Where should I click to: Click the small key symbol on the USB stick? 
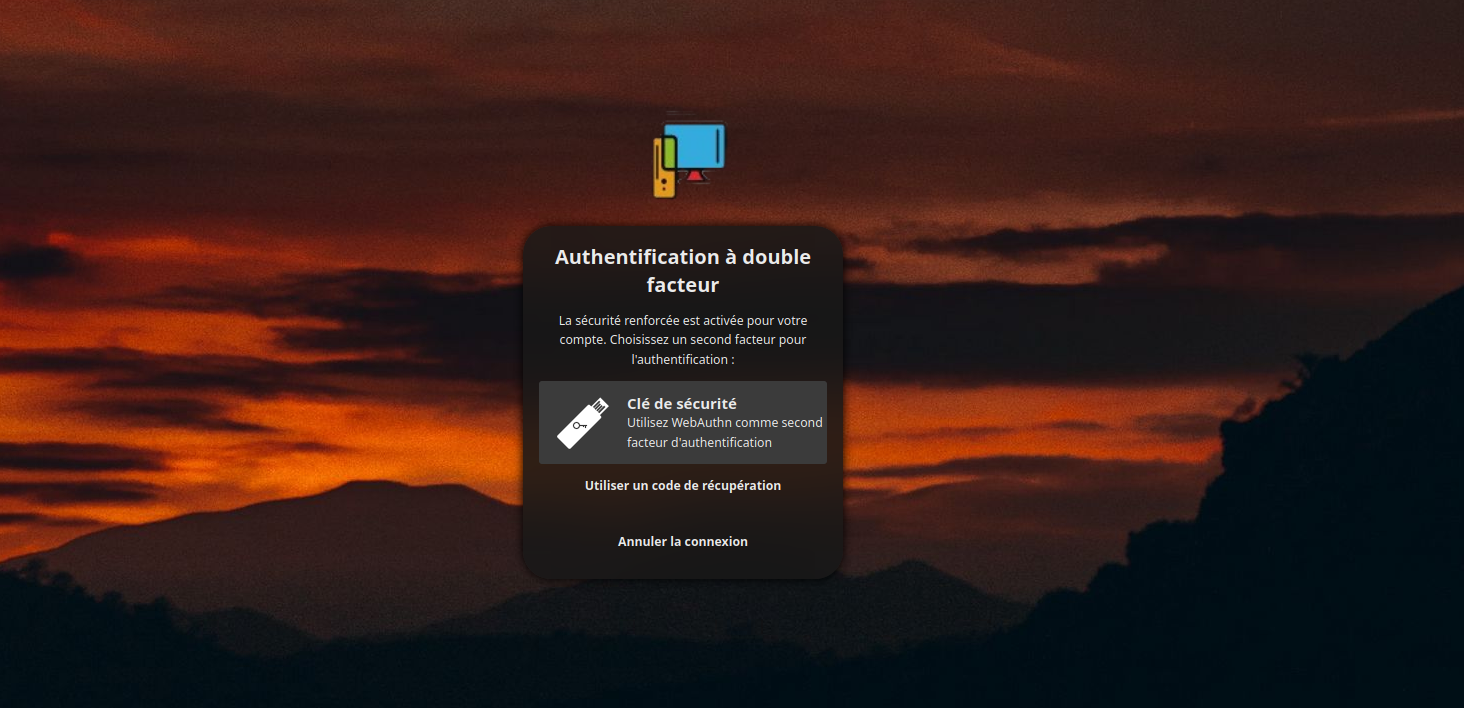pos(579,427)
